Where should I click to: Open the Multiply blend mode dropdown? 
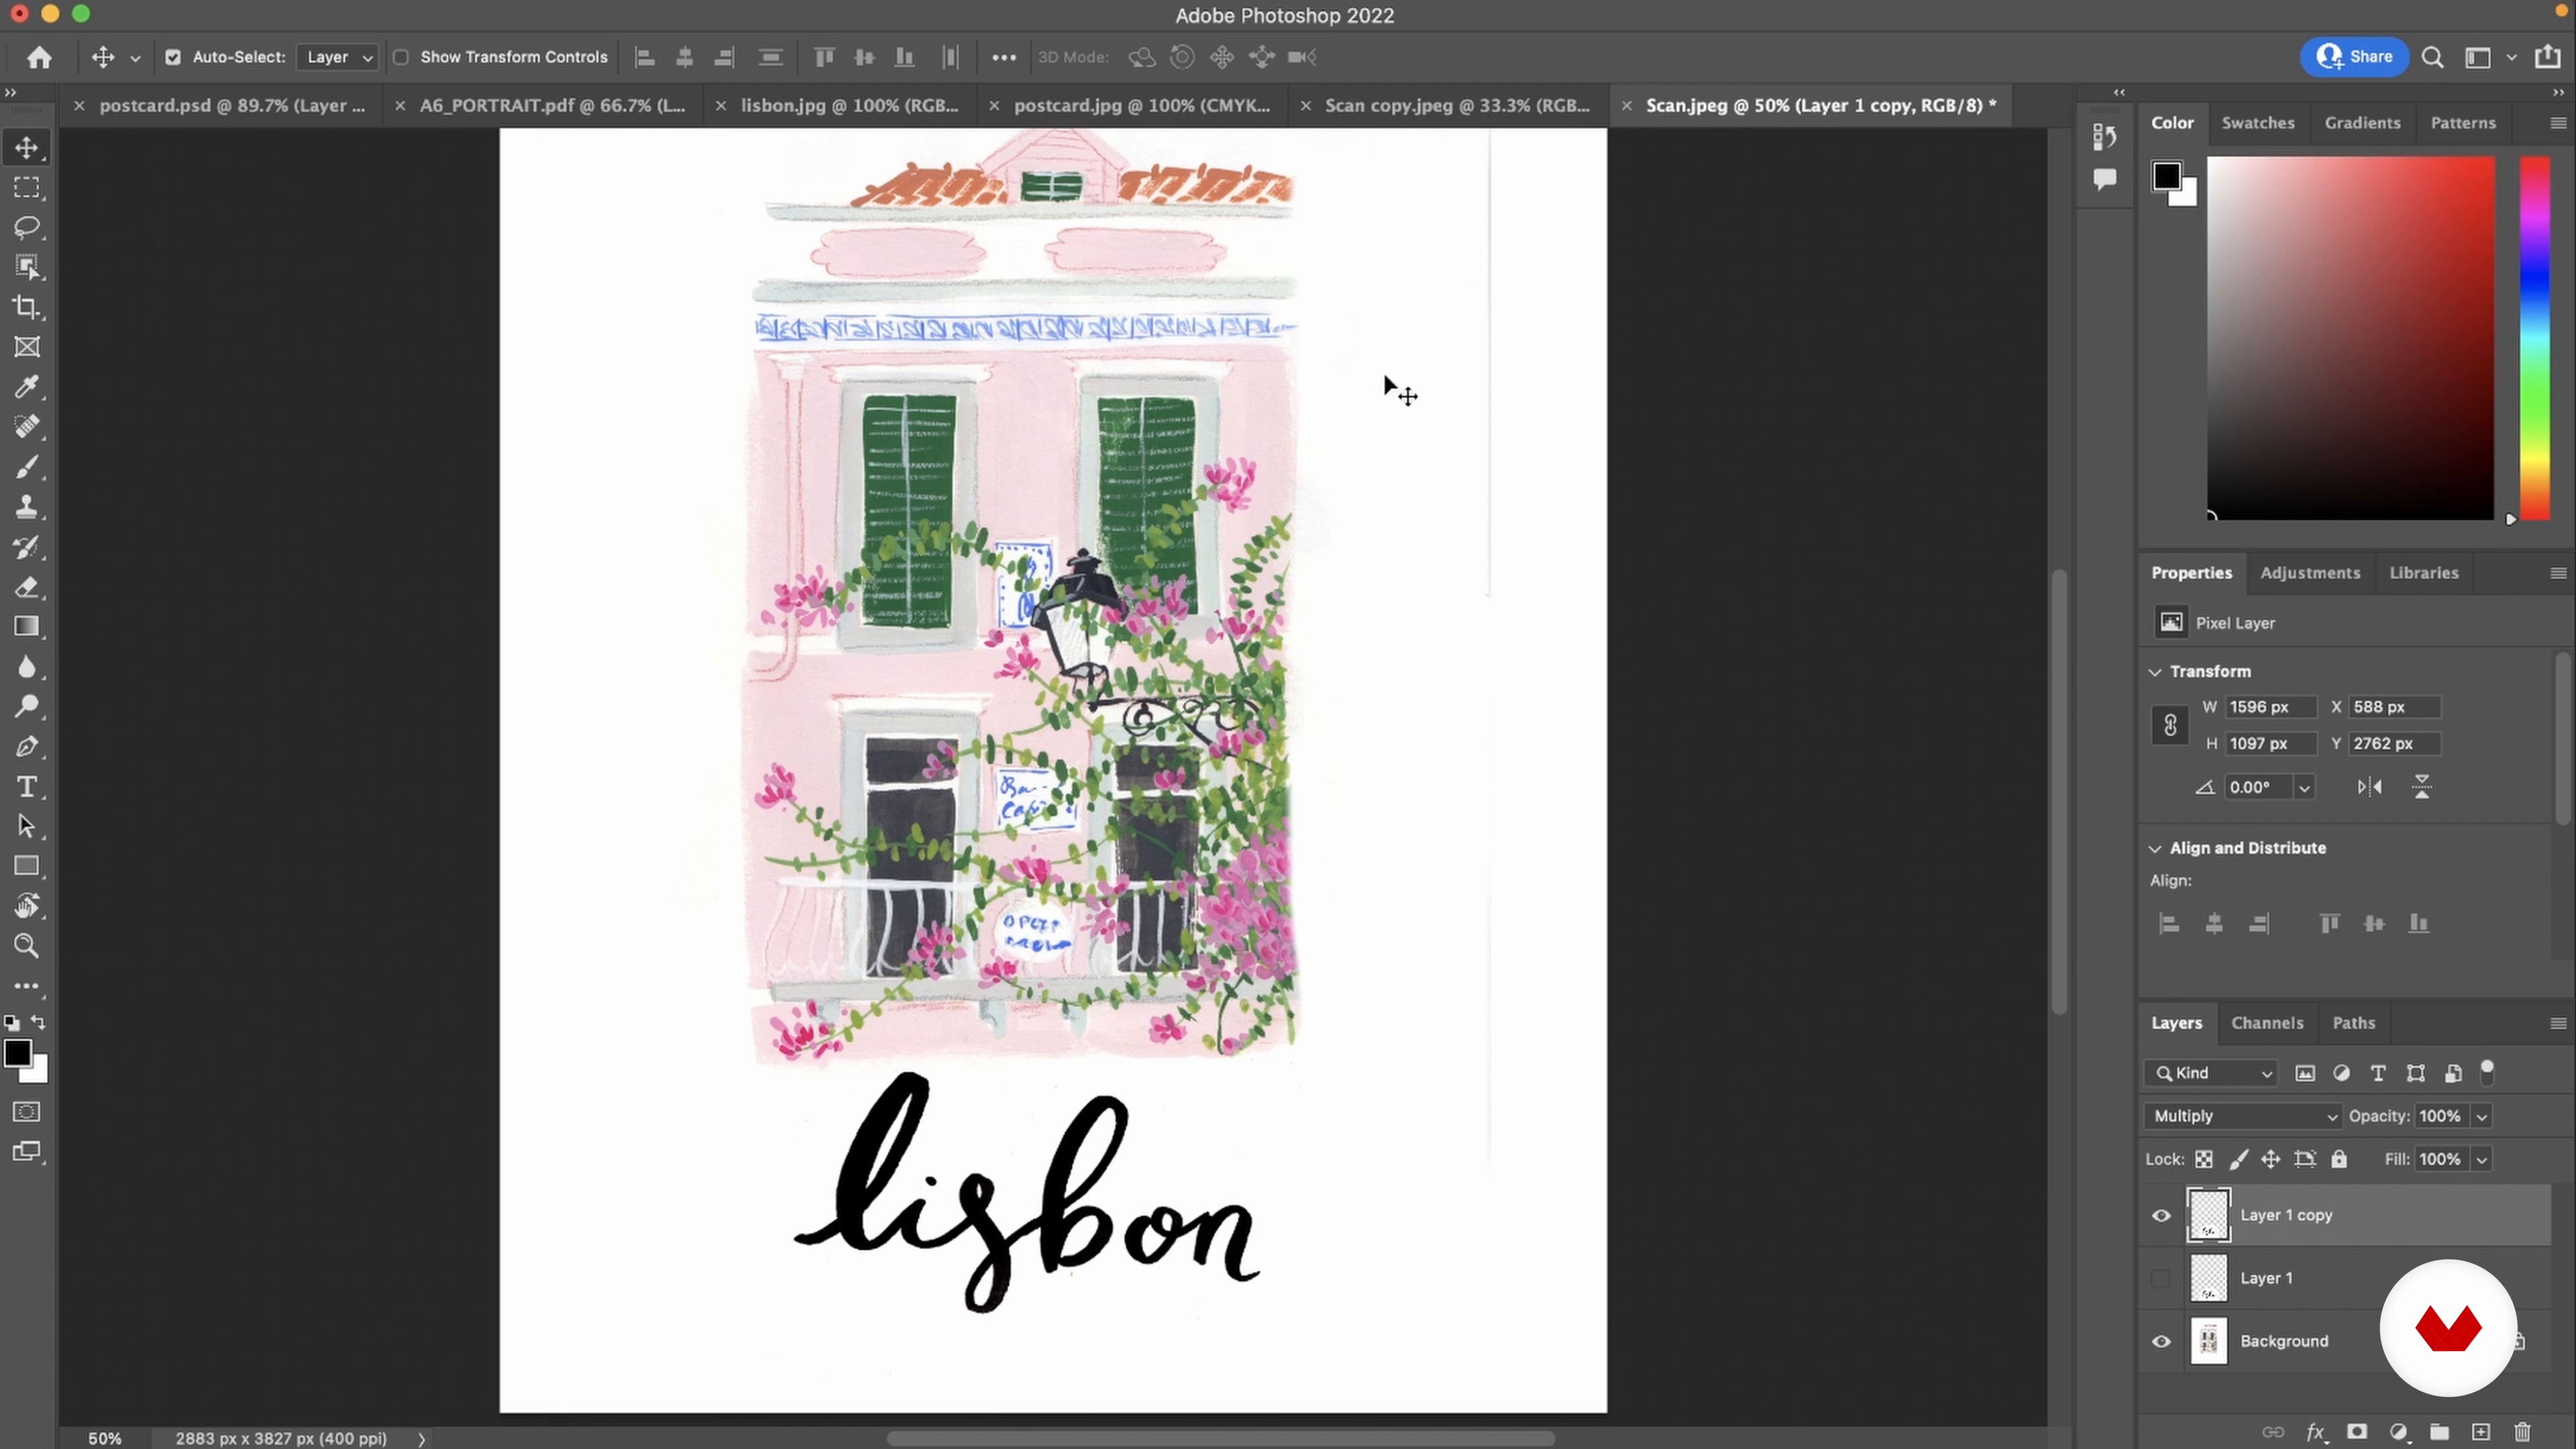2243,1116
